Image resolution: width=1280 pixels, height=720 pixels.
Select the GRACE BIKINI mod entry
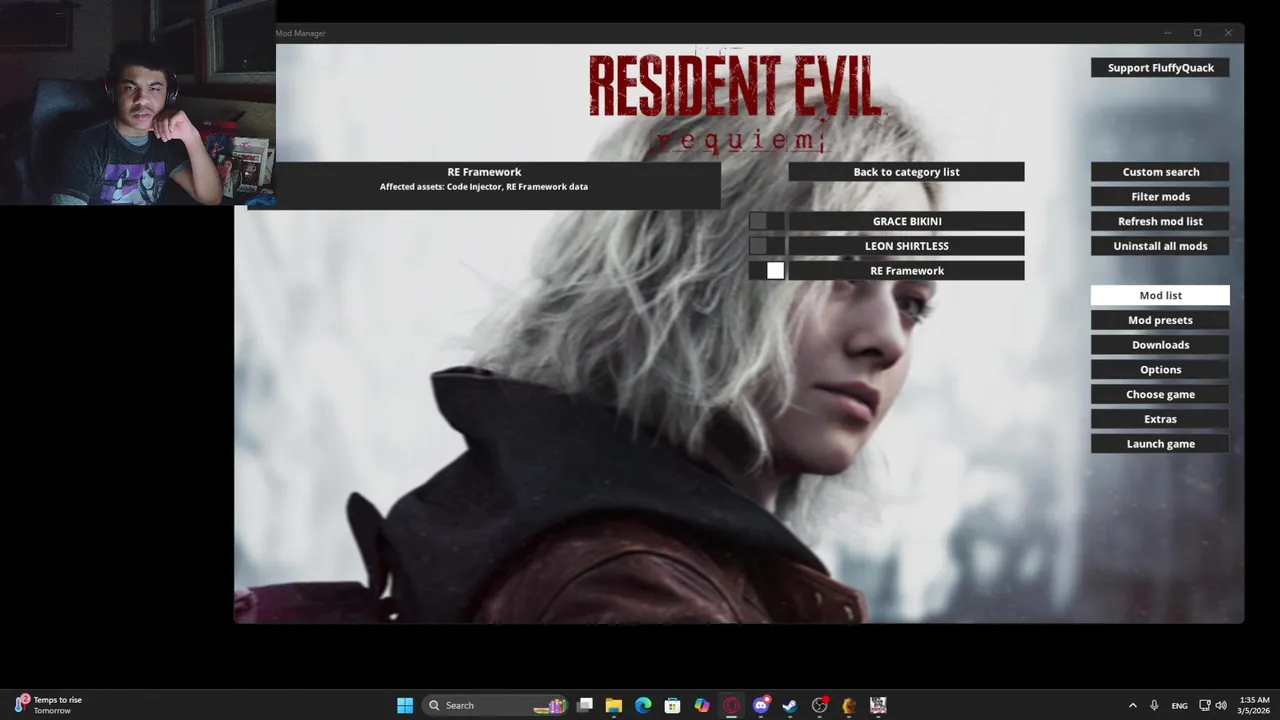point(906,221)
